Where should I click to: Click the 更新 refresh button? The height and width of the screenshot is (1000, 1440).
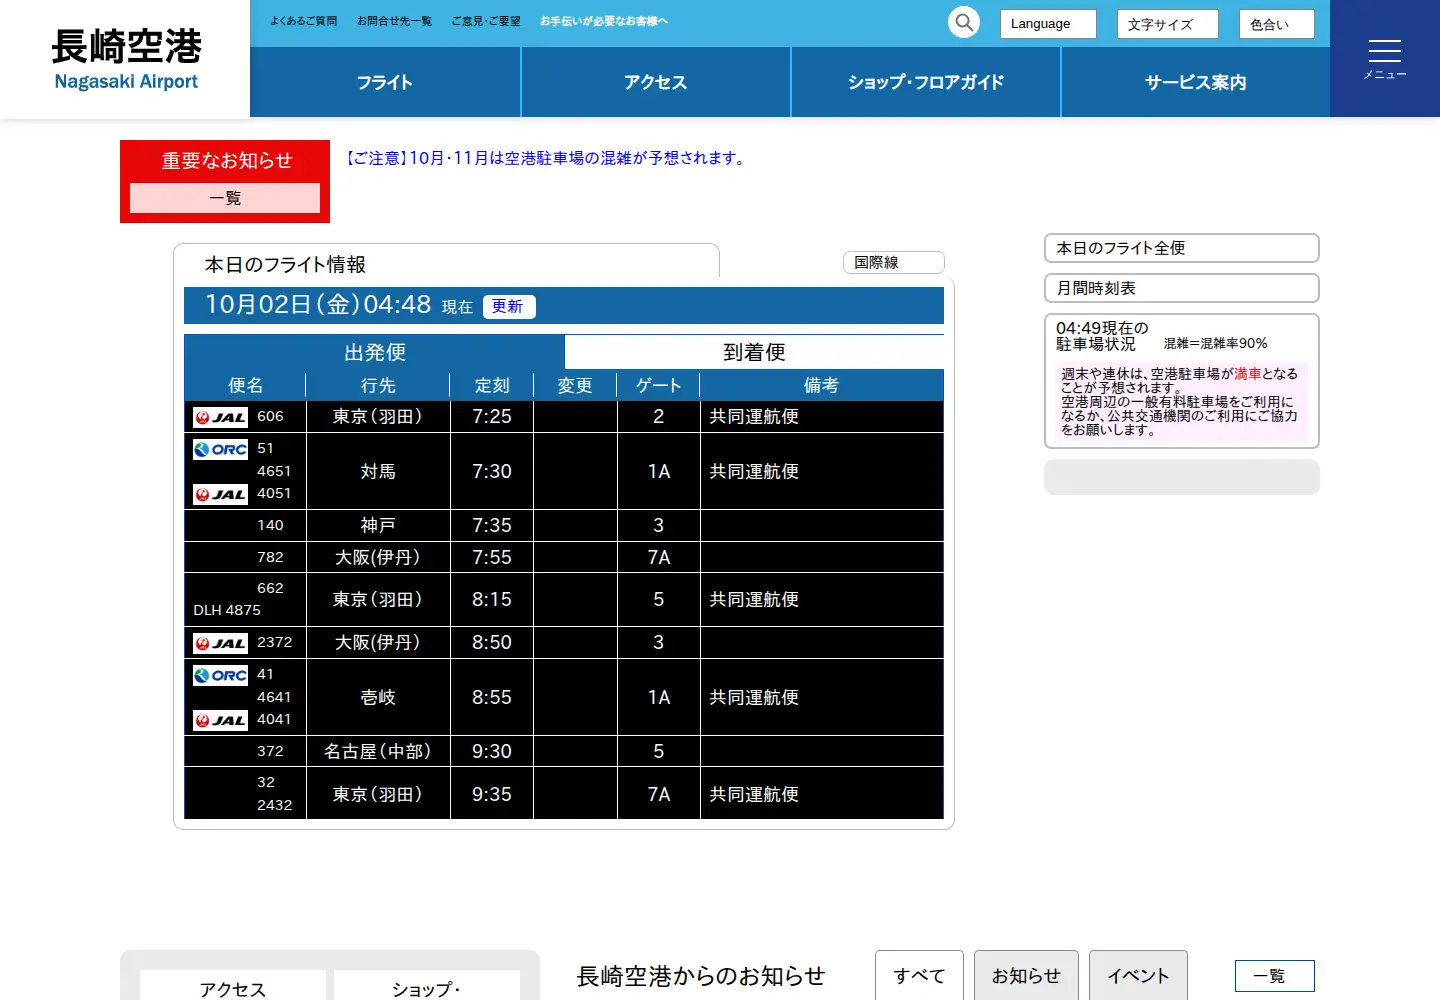coord(509,306)
